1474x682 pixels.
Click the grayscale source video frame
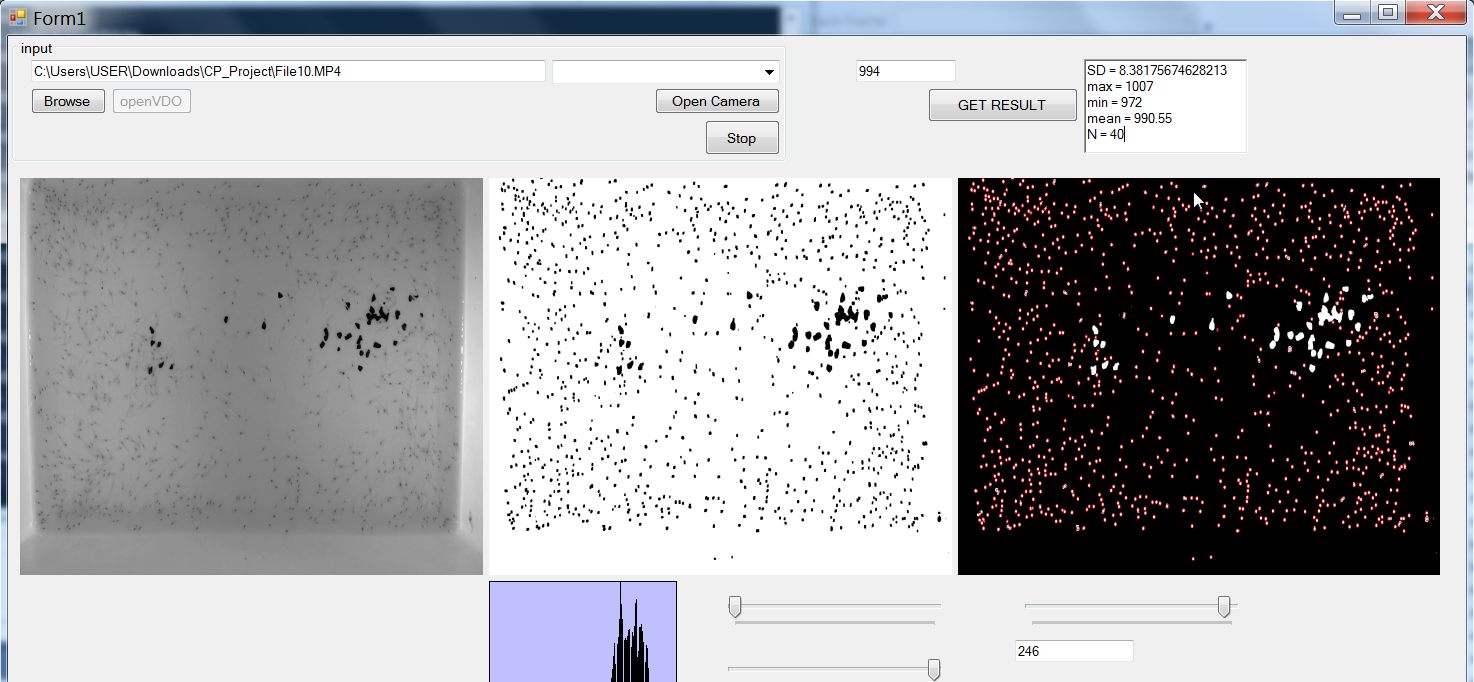[251, 376]
